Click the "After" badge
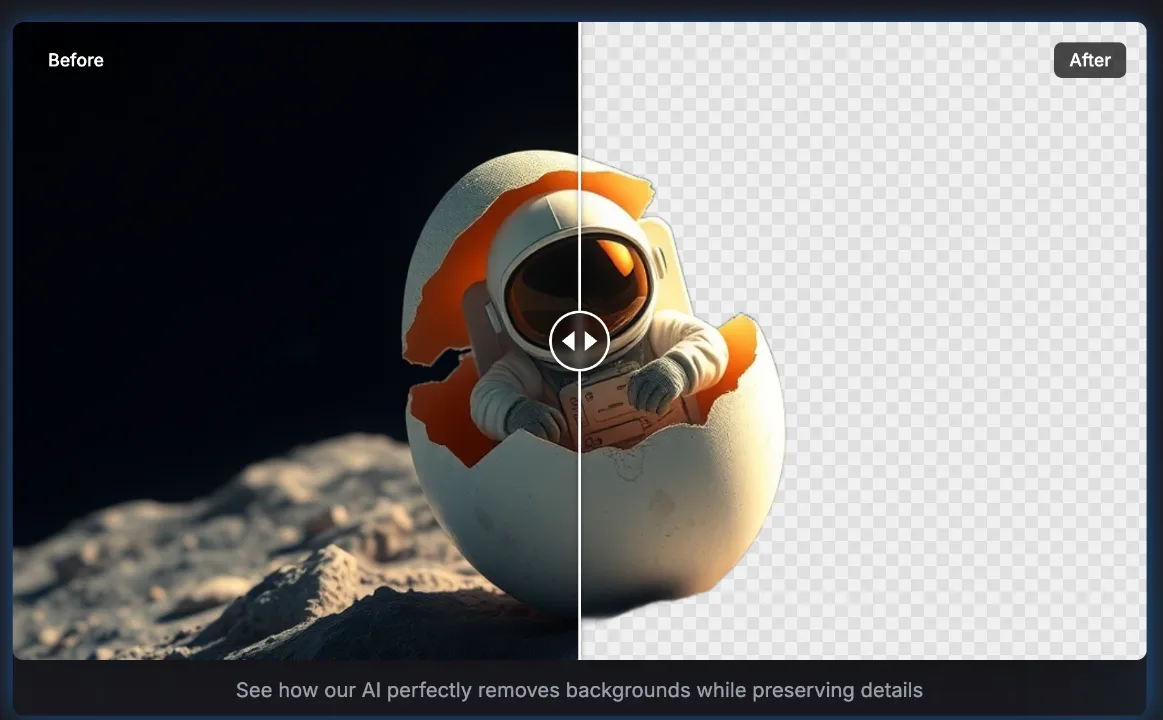1163x720 pixels. click(x=1089, y=60)
